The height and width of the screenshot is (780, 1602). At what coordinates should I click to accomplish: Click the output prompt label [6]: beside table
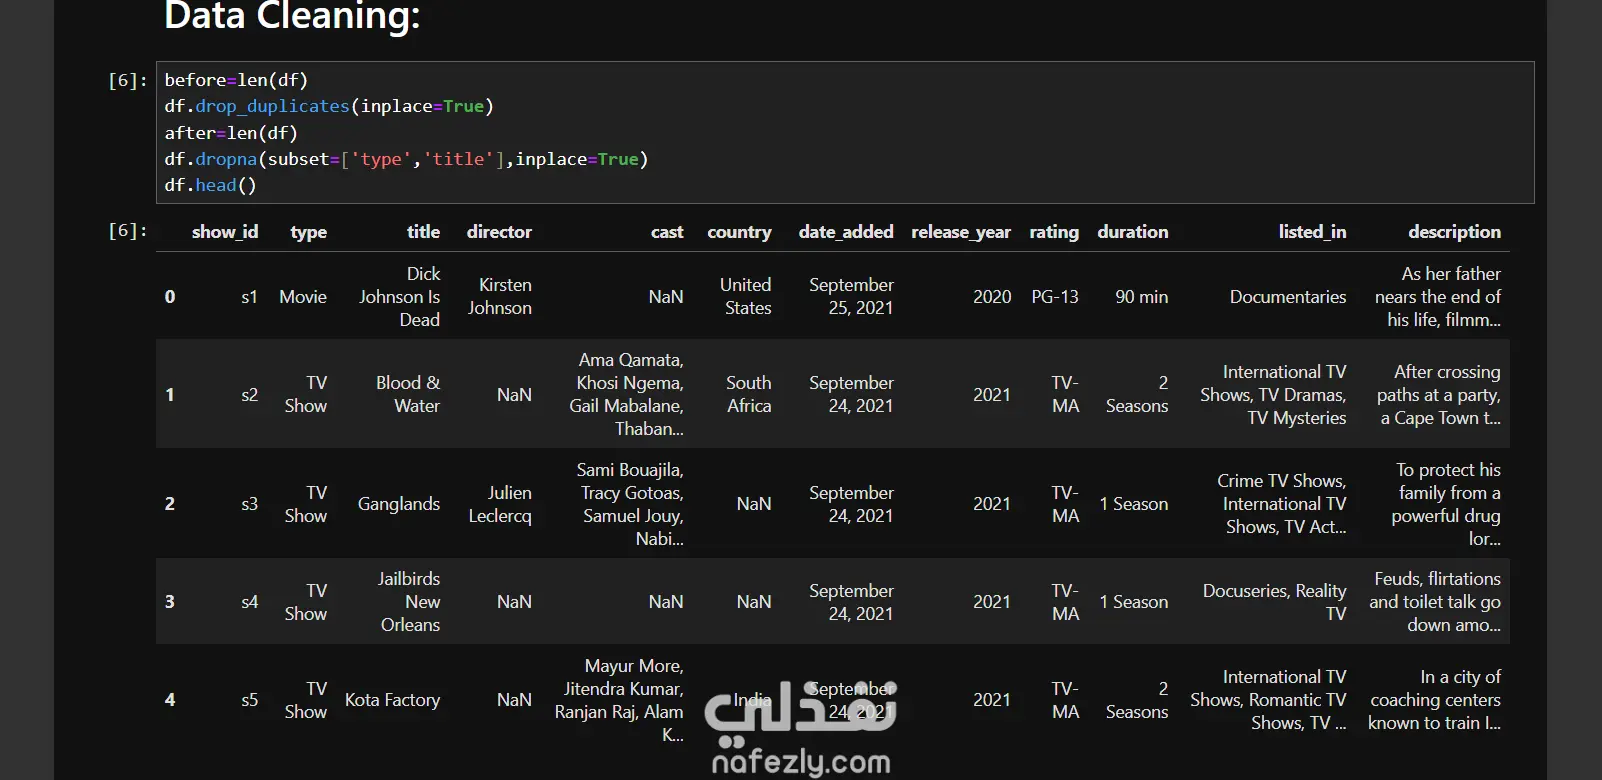point(128,231)
